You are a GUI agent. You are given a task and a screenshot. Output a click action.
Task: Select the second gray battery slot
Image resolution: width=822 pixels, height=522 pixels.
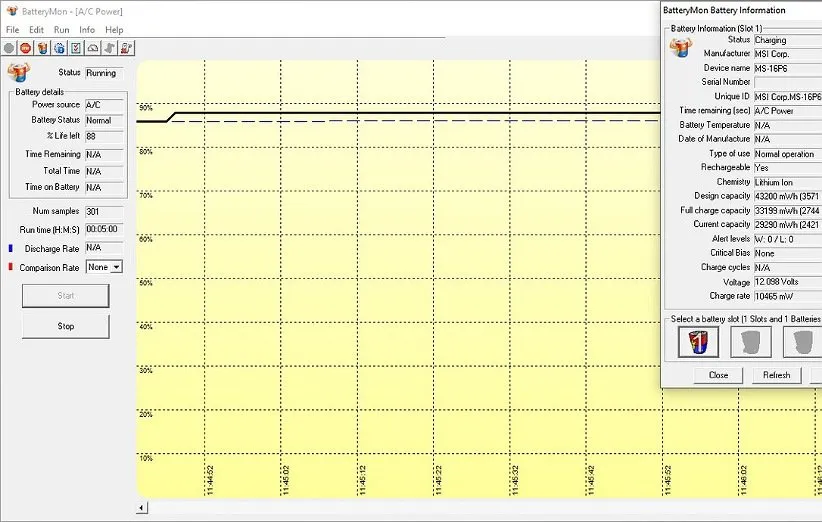tap(751, 342)
